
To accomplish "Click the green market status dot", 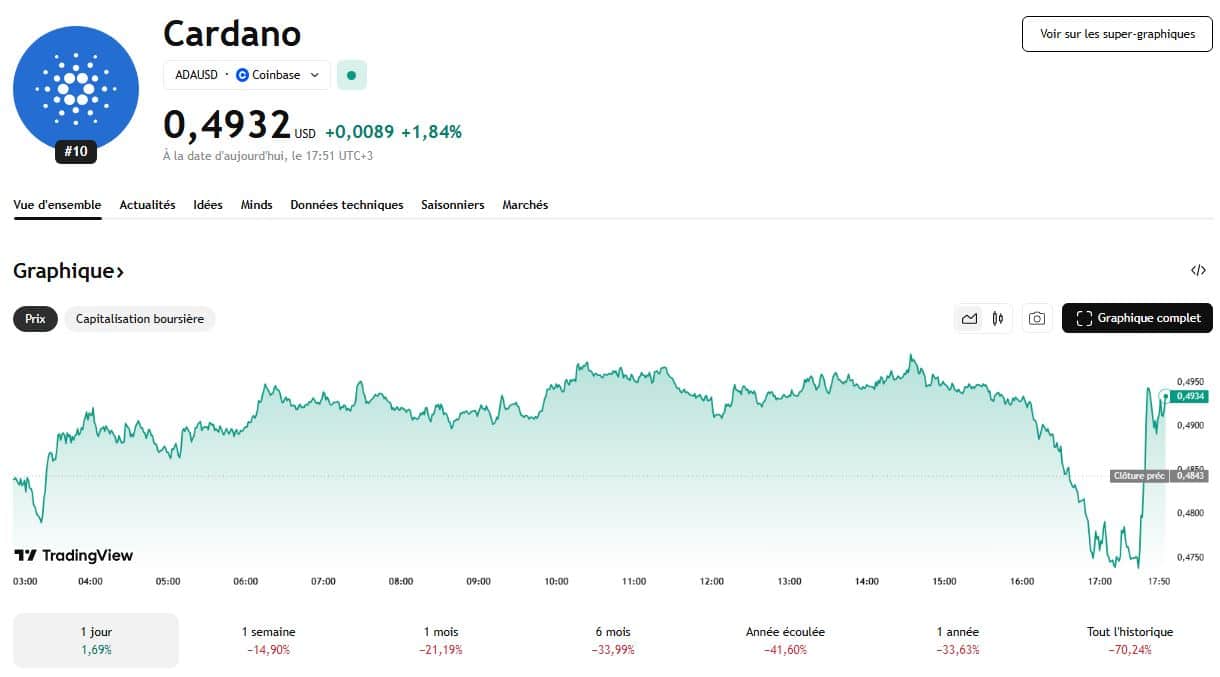I will point(351,75).
